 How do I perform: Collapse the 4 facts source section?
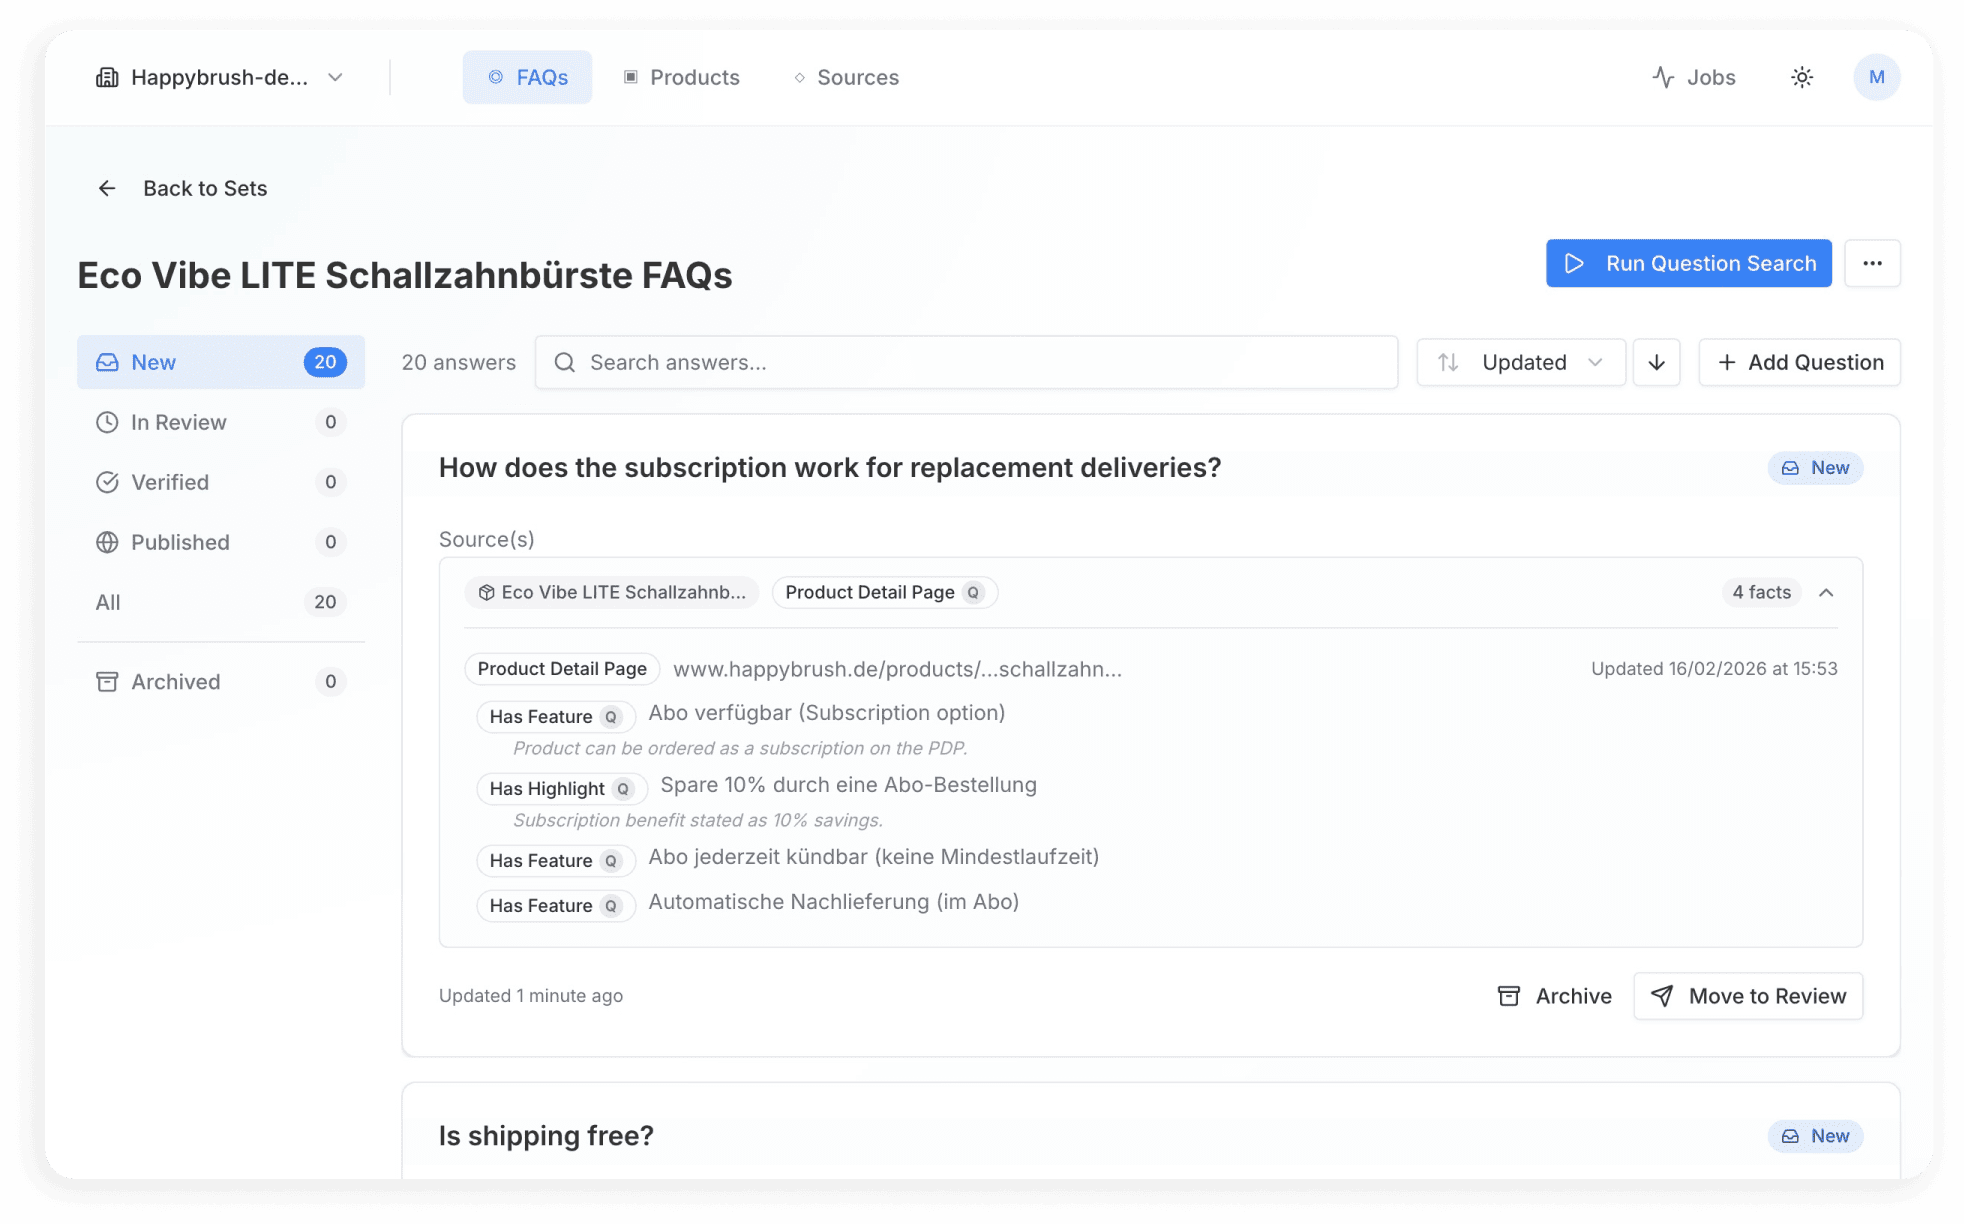[x=1826, y=592]
